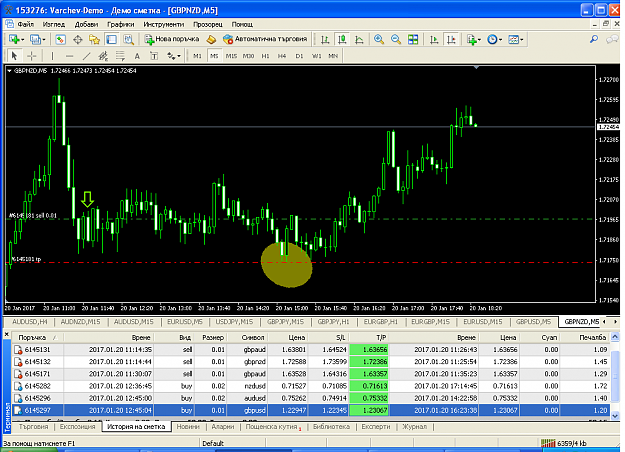
Task: Zoom in on the chart
Action: point(379,39)
